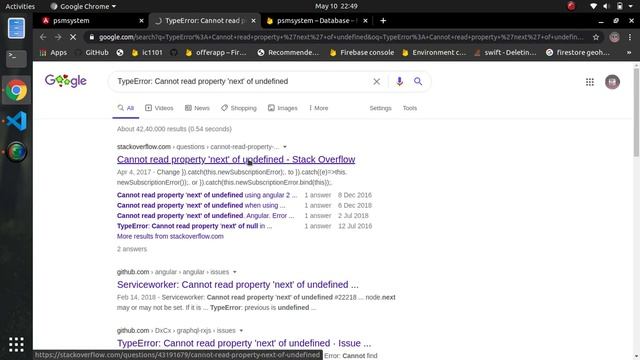Launch Terminal from the dock
Image resolution: width=640 pixels, height=360 pixels.
[16, 58]
